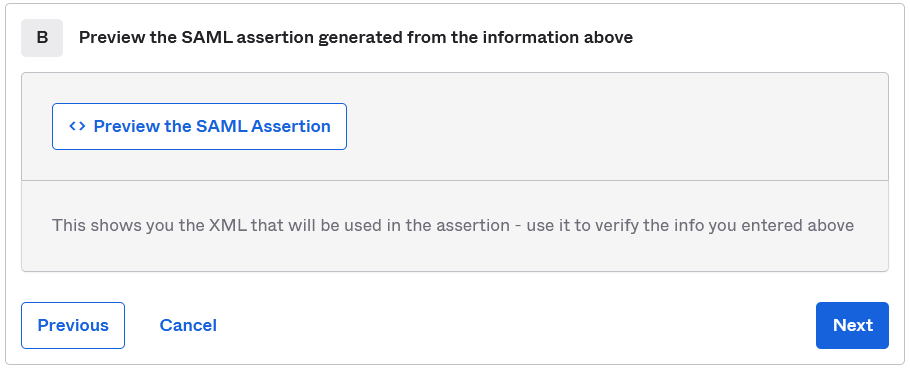Image resolution: width=910 pixels, height=371 pixels.
Task: Click the XML assertion help description text
Action: click(453, 225)
